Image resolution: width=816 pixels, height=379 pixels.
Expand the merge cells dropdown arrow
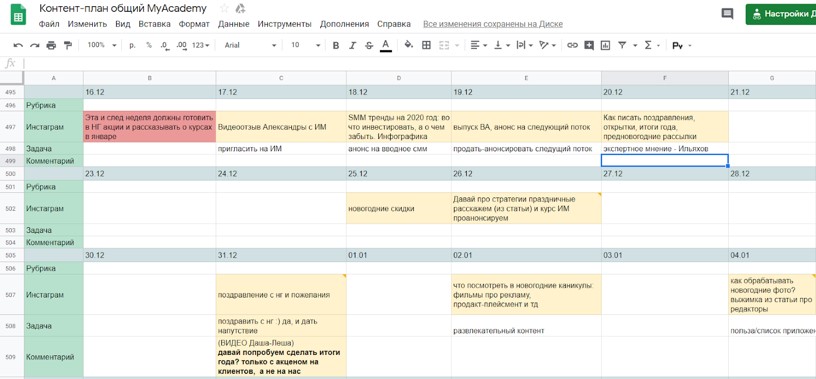pyautogui.click(x=457, y=46)
